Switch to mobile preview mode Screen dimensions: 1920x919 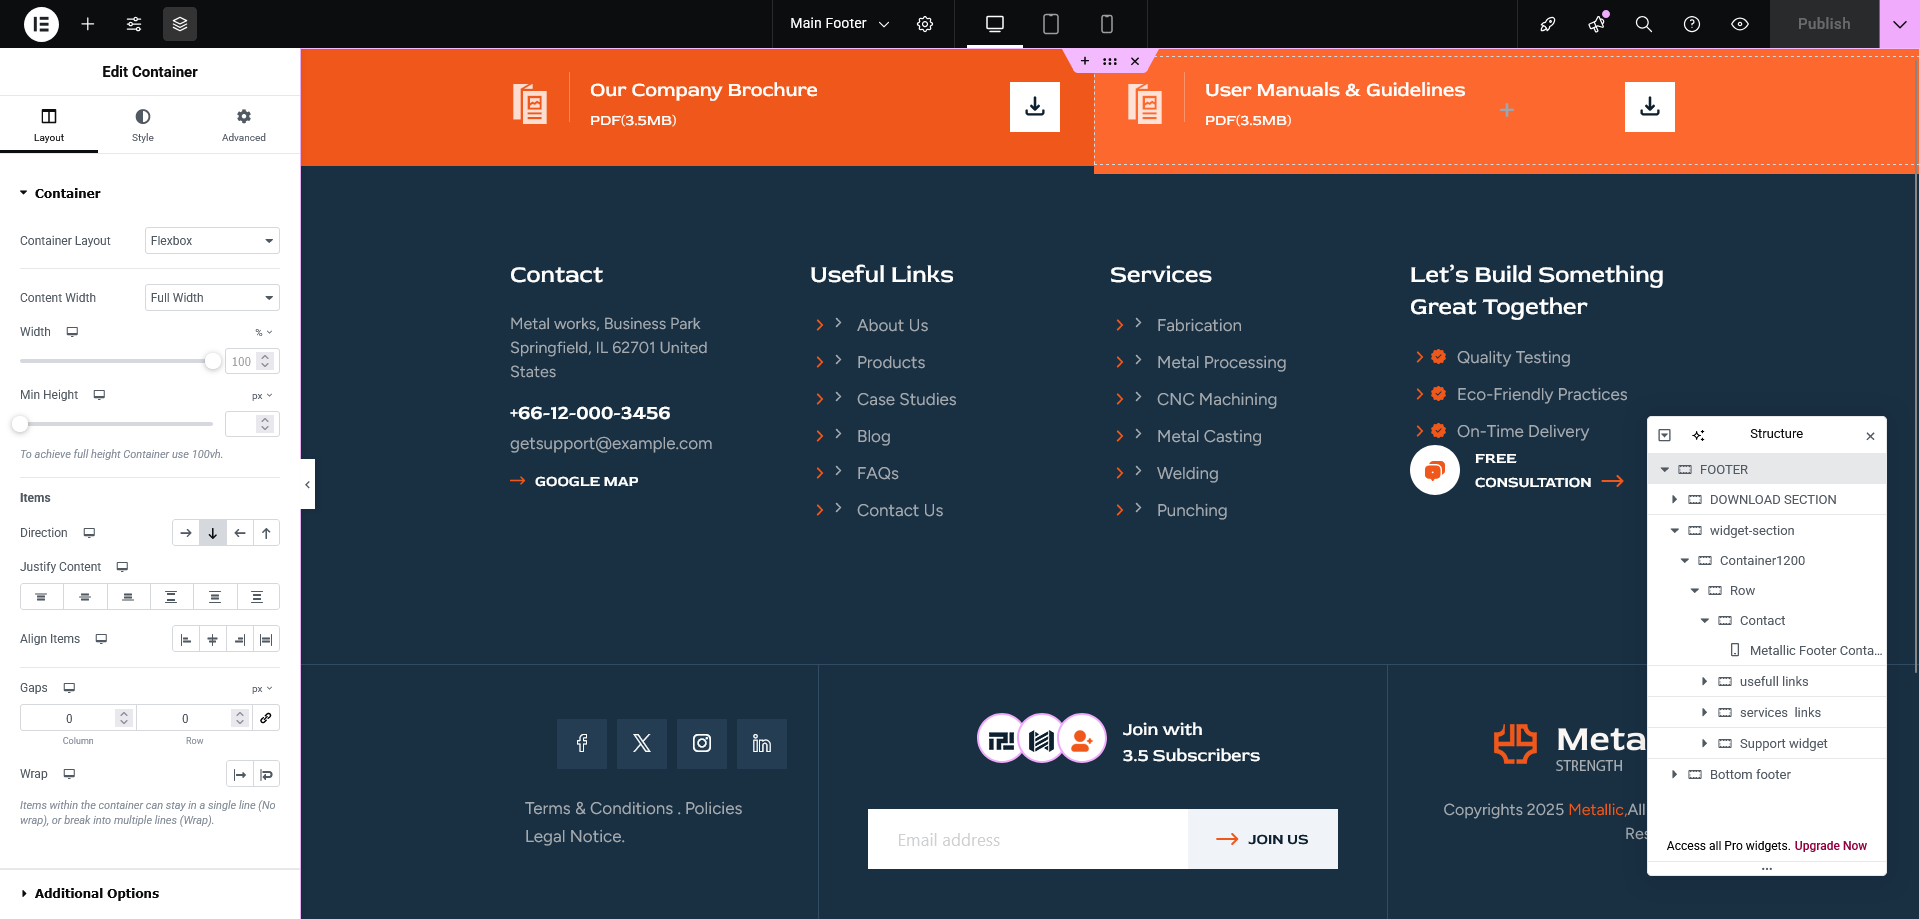[1107, 24]
